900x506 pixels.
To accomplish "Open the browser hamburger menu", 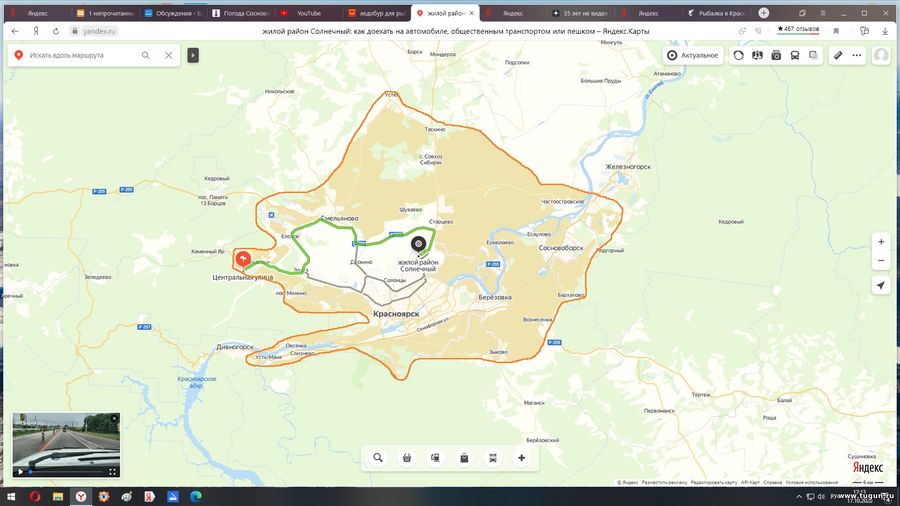I will click(823, 13).
